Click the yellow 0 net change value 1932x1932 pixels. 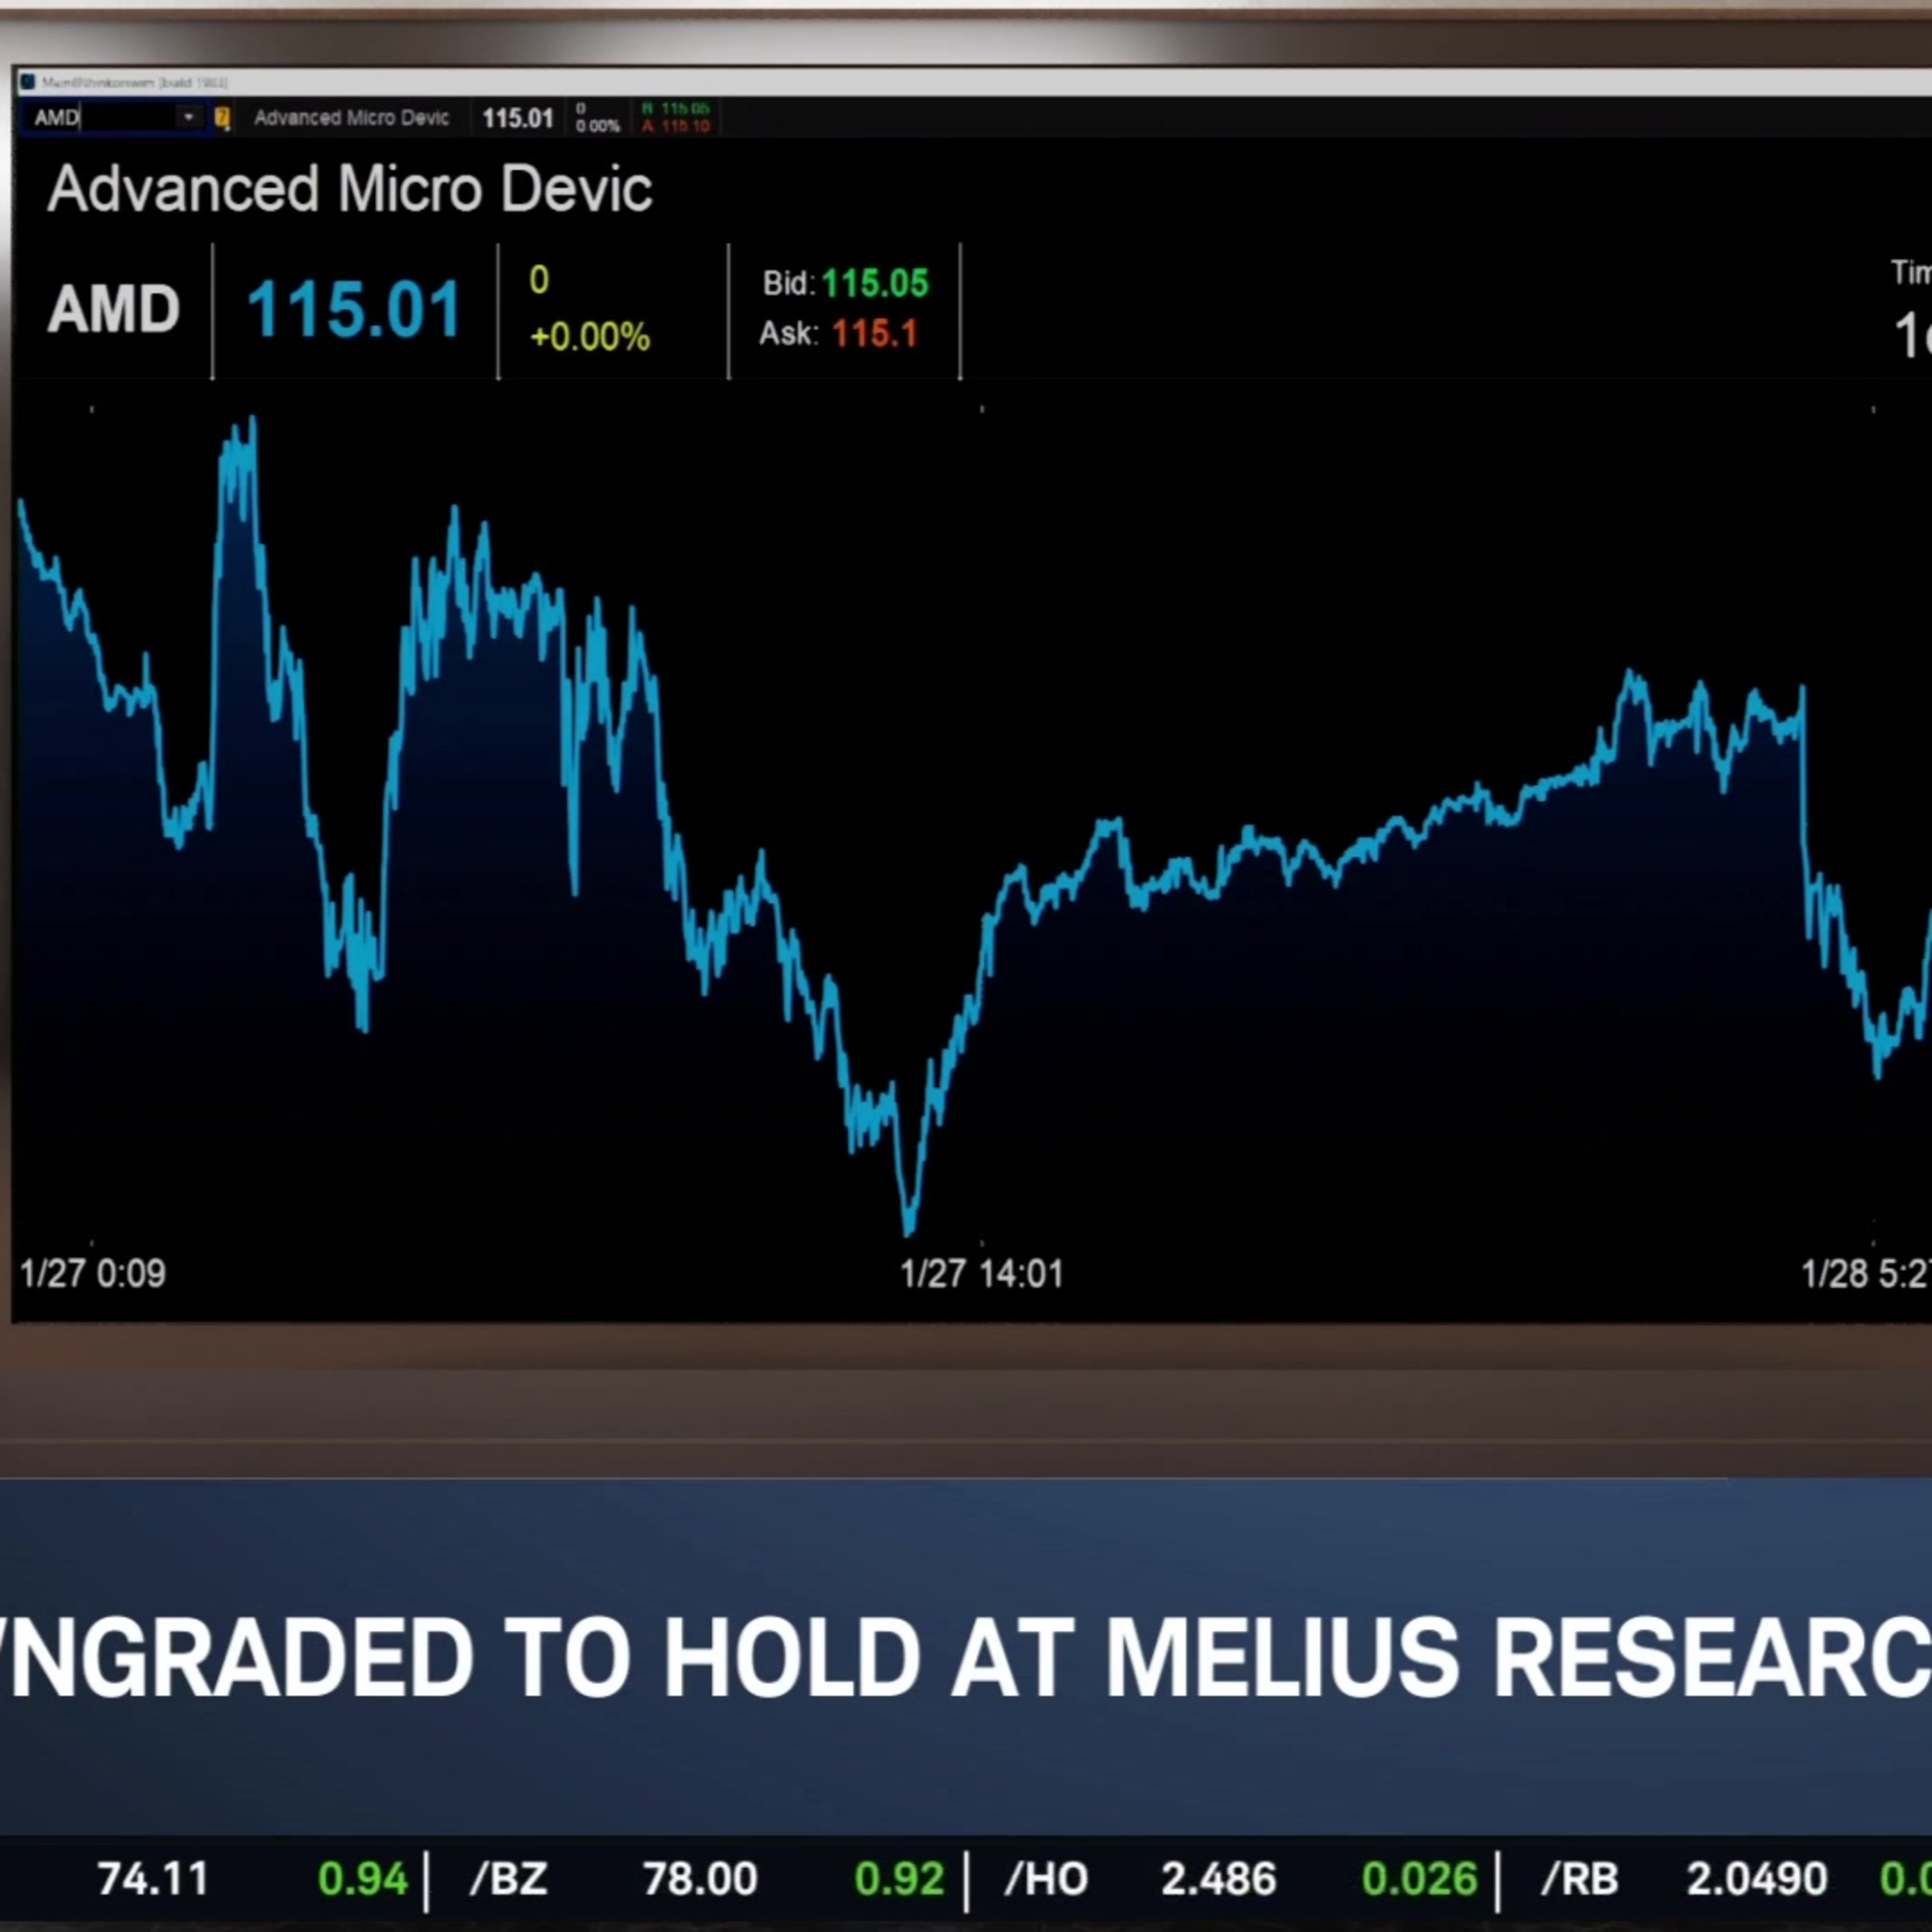[539, 280]
